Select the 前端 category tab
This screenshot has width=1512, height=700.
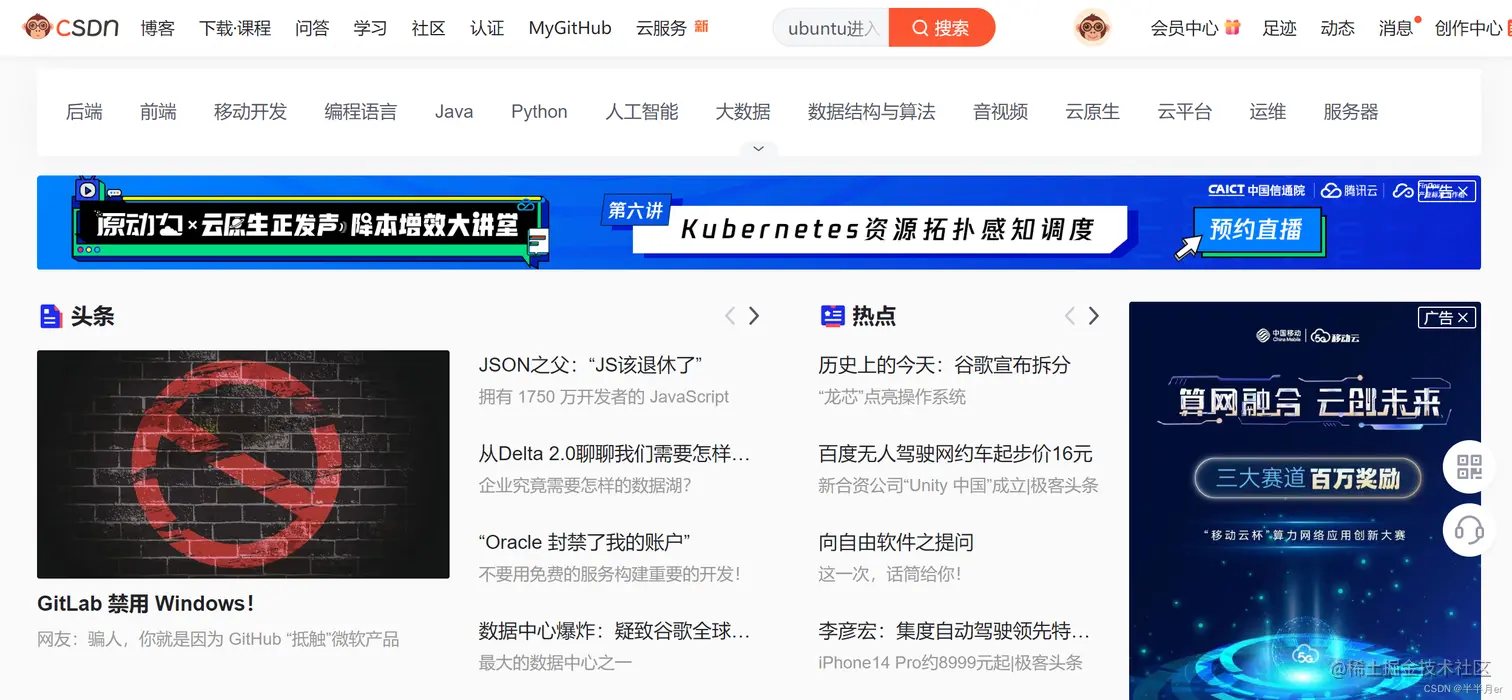pyautogui.click(x=158, y=112)
